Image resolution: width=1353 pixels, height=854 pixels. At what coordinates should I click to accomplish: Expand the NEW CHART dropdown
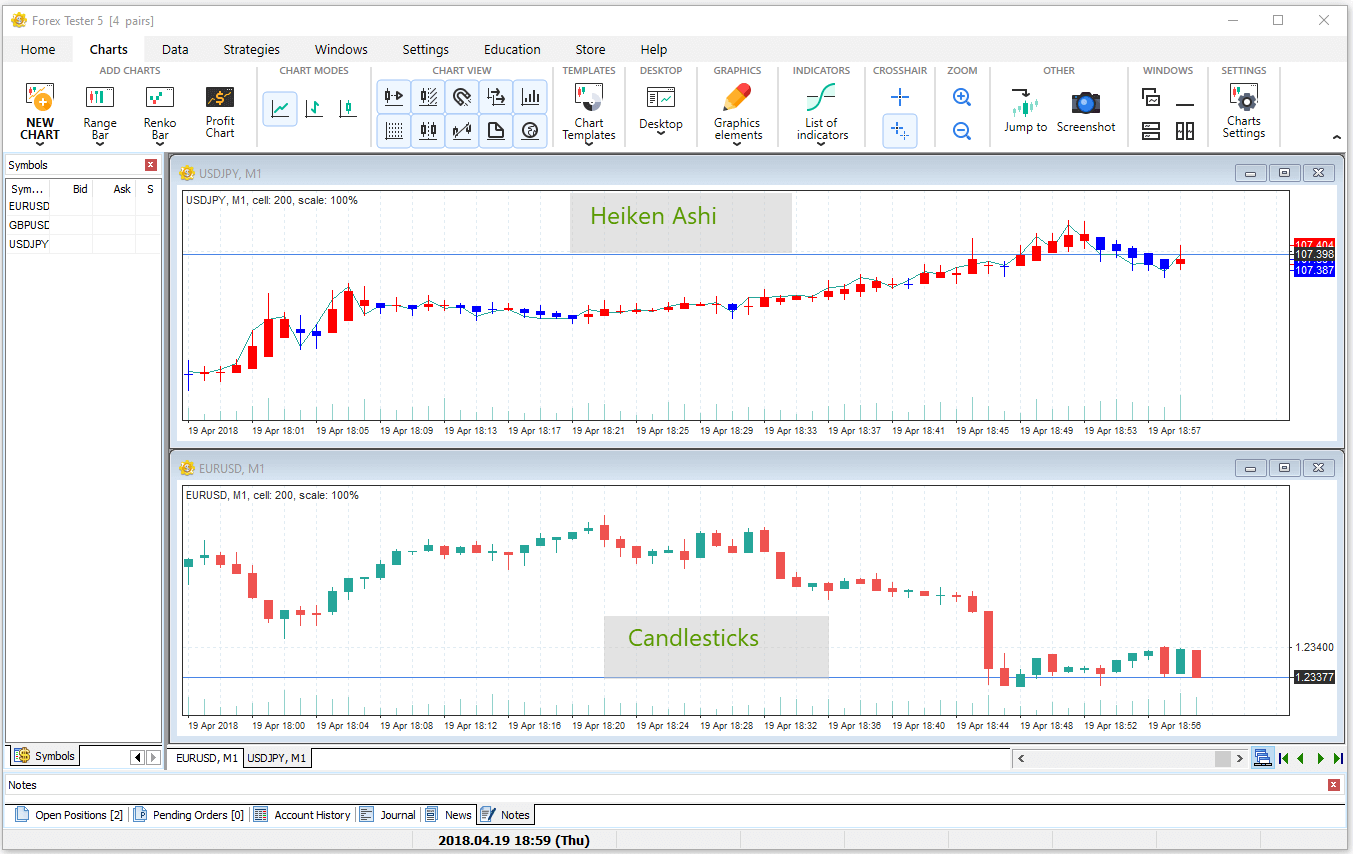click(40, 145)
